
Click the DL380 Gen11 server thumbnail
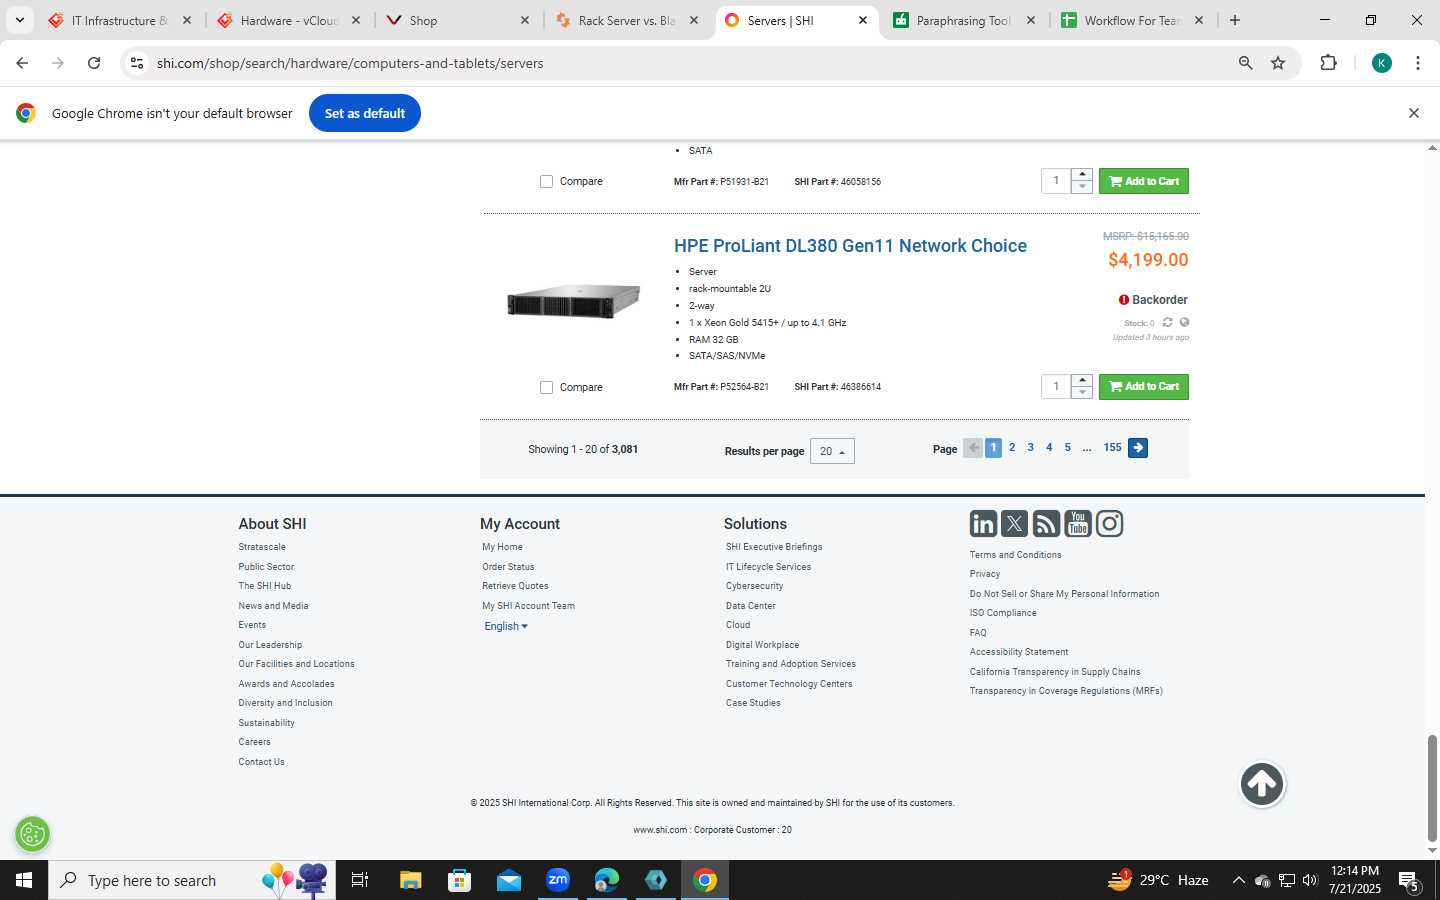[573, 301]
